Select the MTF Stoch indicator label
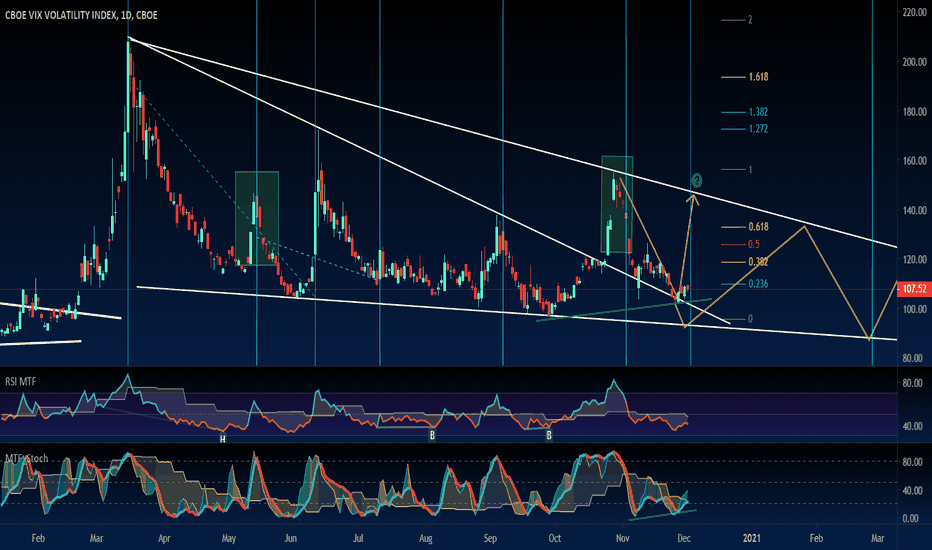The height and width of the screenshot is (550, 932). [x=27, y=458]
